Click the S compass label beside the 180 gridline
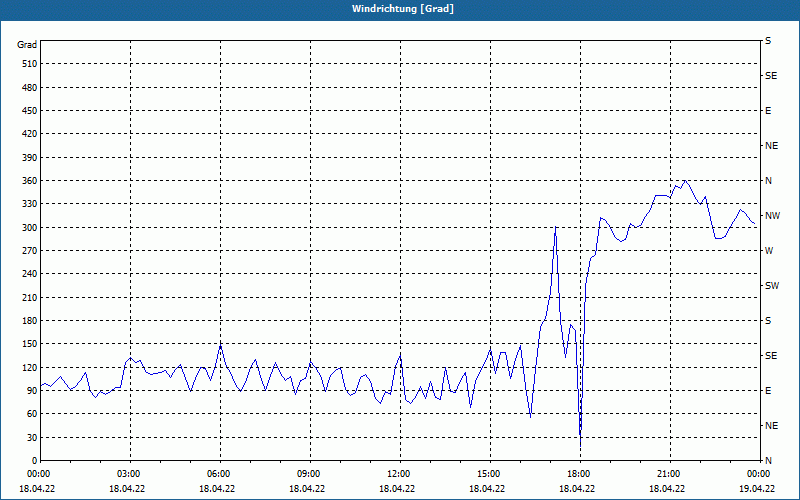The height and width of the screenshot is (500, 800). tap(768, 321)
